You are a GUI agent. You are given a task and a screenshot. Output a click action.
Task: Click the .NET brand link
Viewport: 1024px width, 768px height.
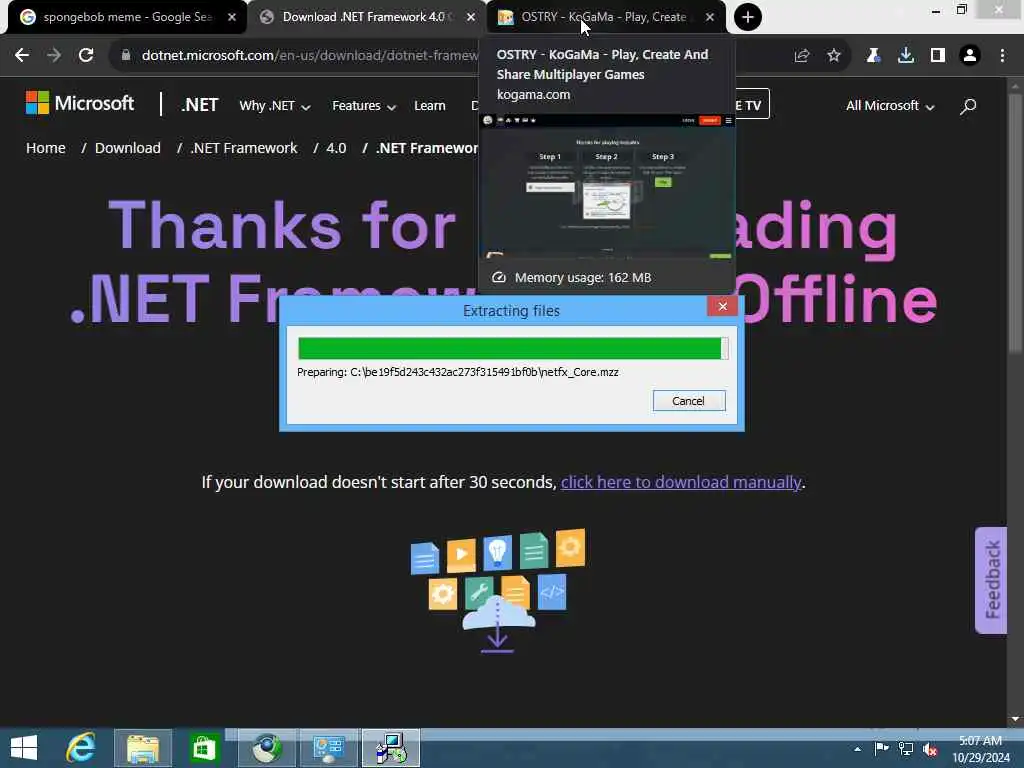click(199, 105)
